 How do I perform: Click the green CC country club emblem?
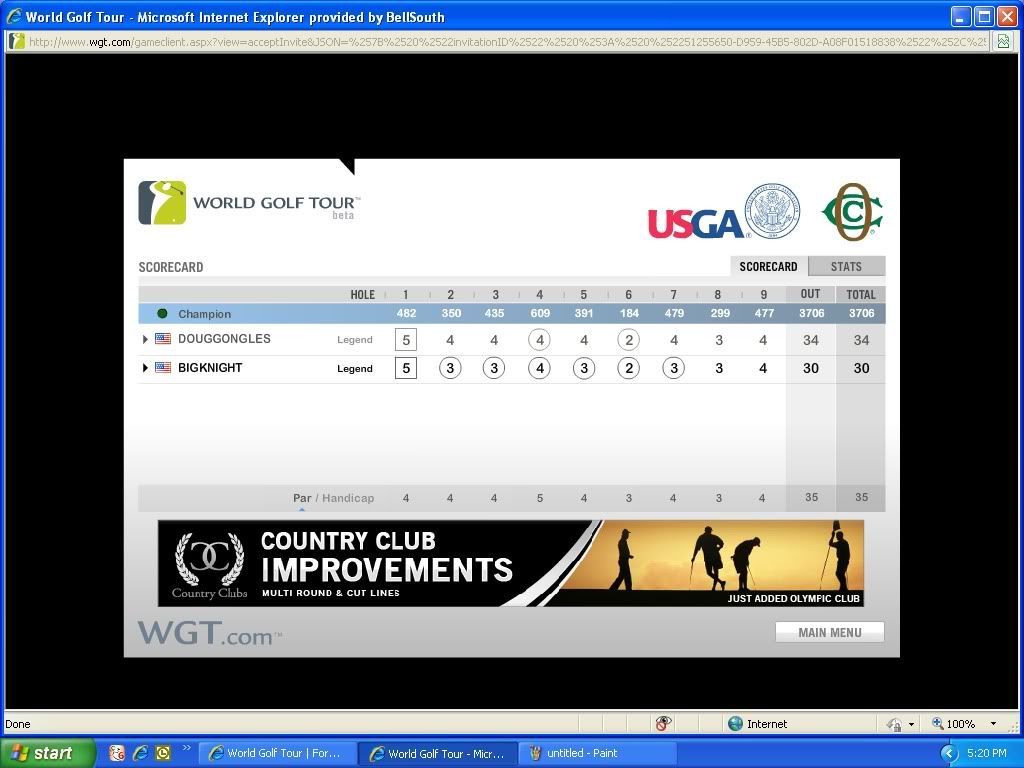851,212
